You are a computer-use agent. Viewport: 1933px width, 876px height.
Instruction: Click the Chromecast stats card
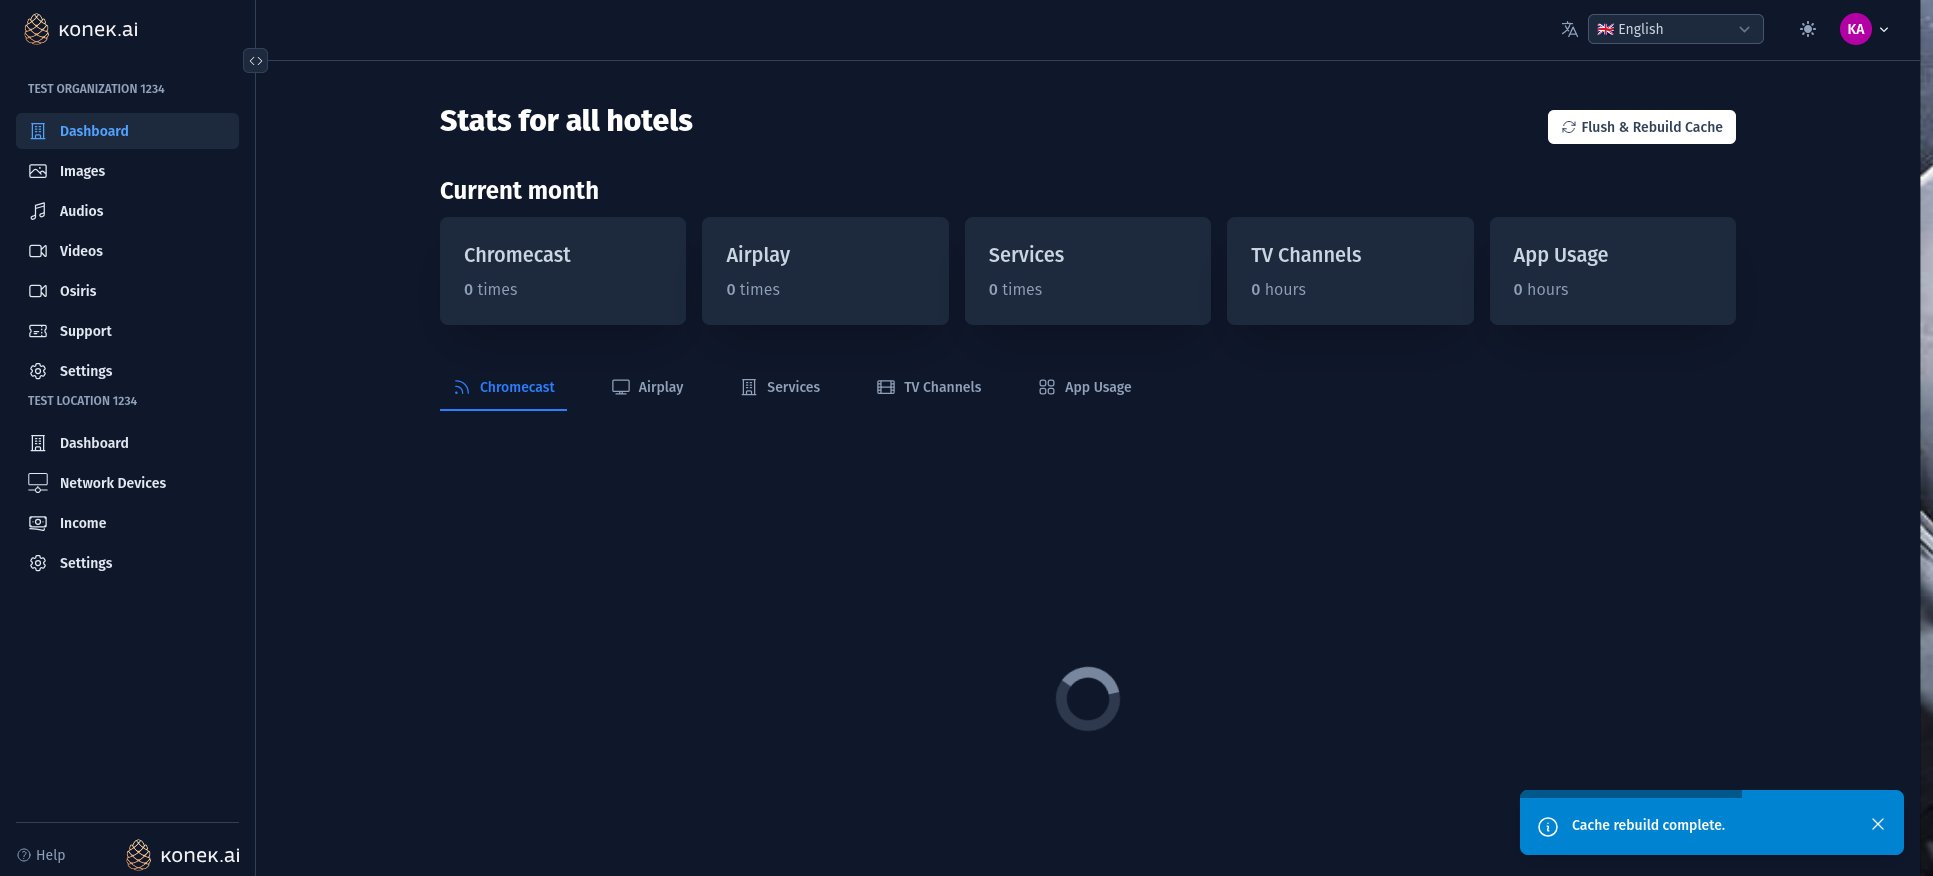point(563,271)
